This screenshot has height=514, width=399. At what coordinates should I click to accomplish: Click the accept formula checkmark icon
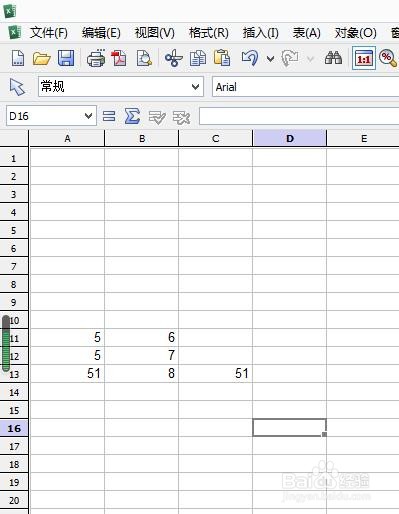(157, 117)
